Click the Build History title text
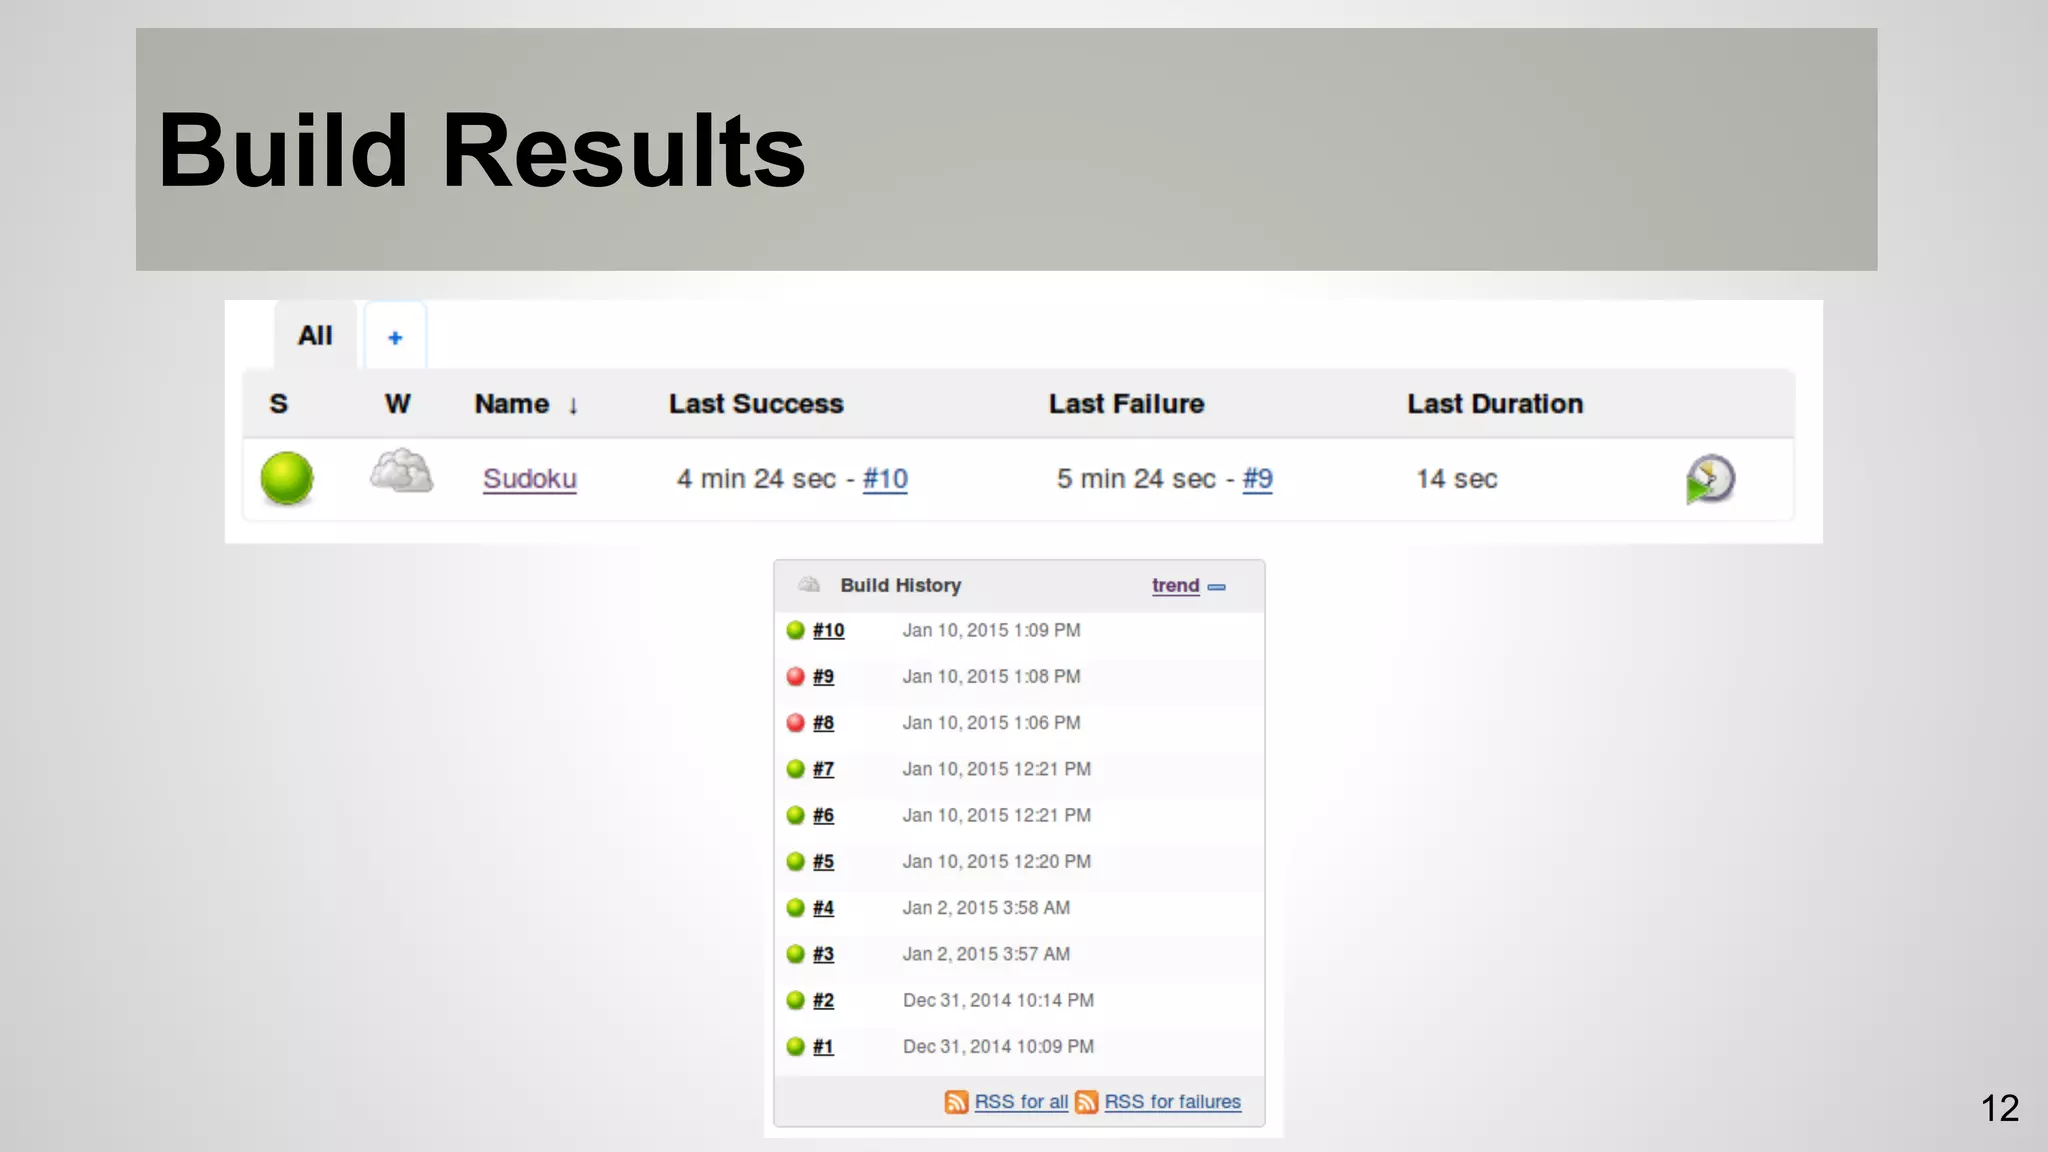This screenshot has width=2048, height=1152. coord(900,585)
